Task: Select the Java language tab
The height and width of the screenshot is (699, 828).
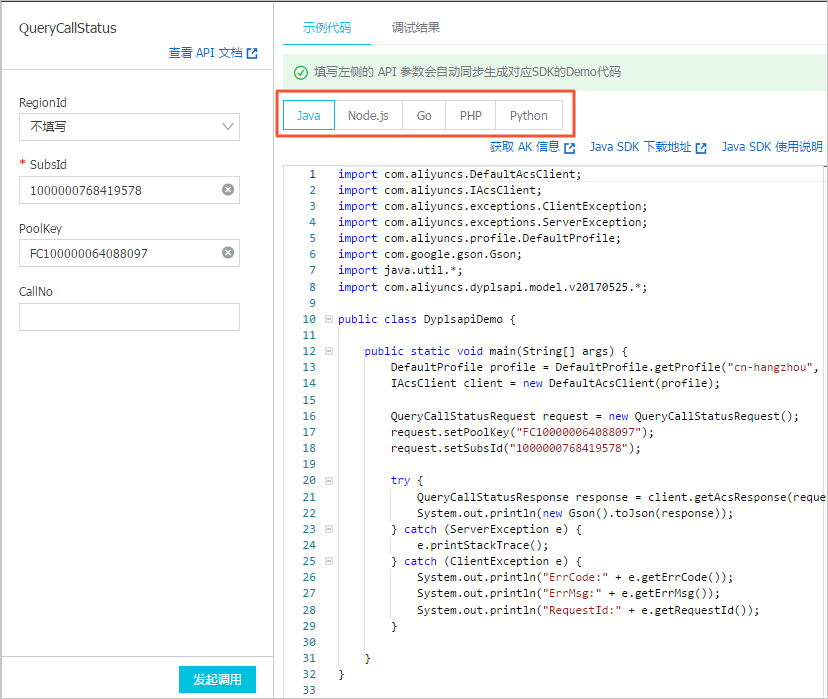Action: tap(308, 115)
